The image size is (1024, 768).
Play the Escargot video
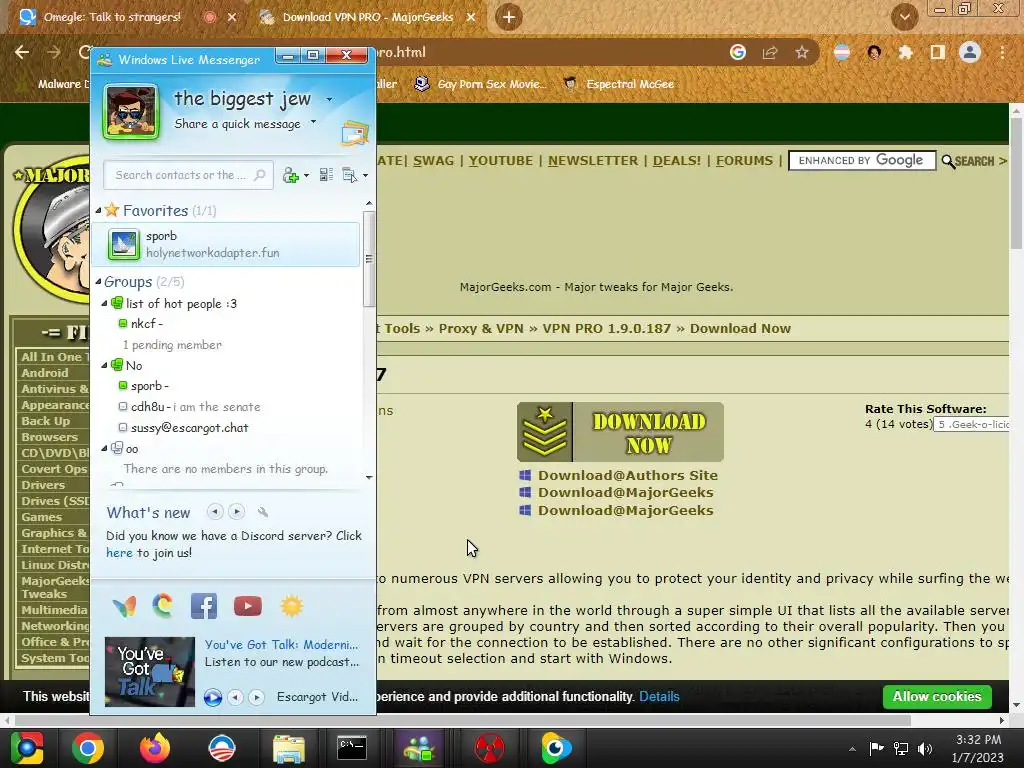212,697
